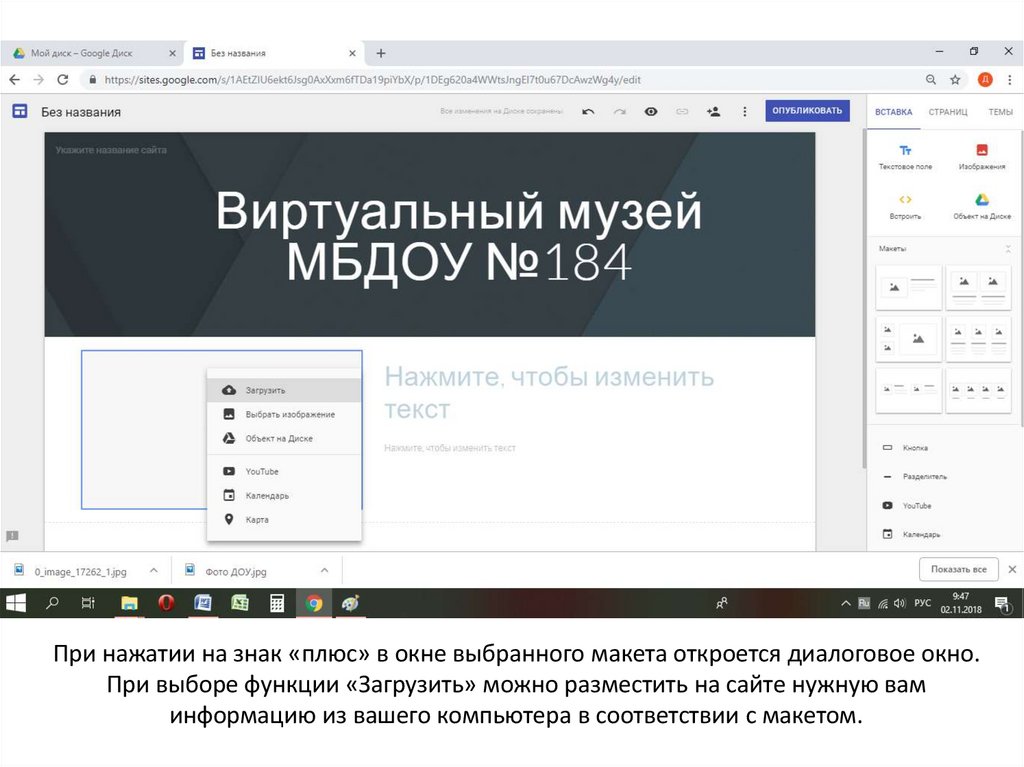The width and height of the screenshot is (1024, 767).
Task: Switch to the ТЕМЫ tab
Action: click(x=1000, y=112)
